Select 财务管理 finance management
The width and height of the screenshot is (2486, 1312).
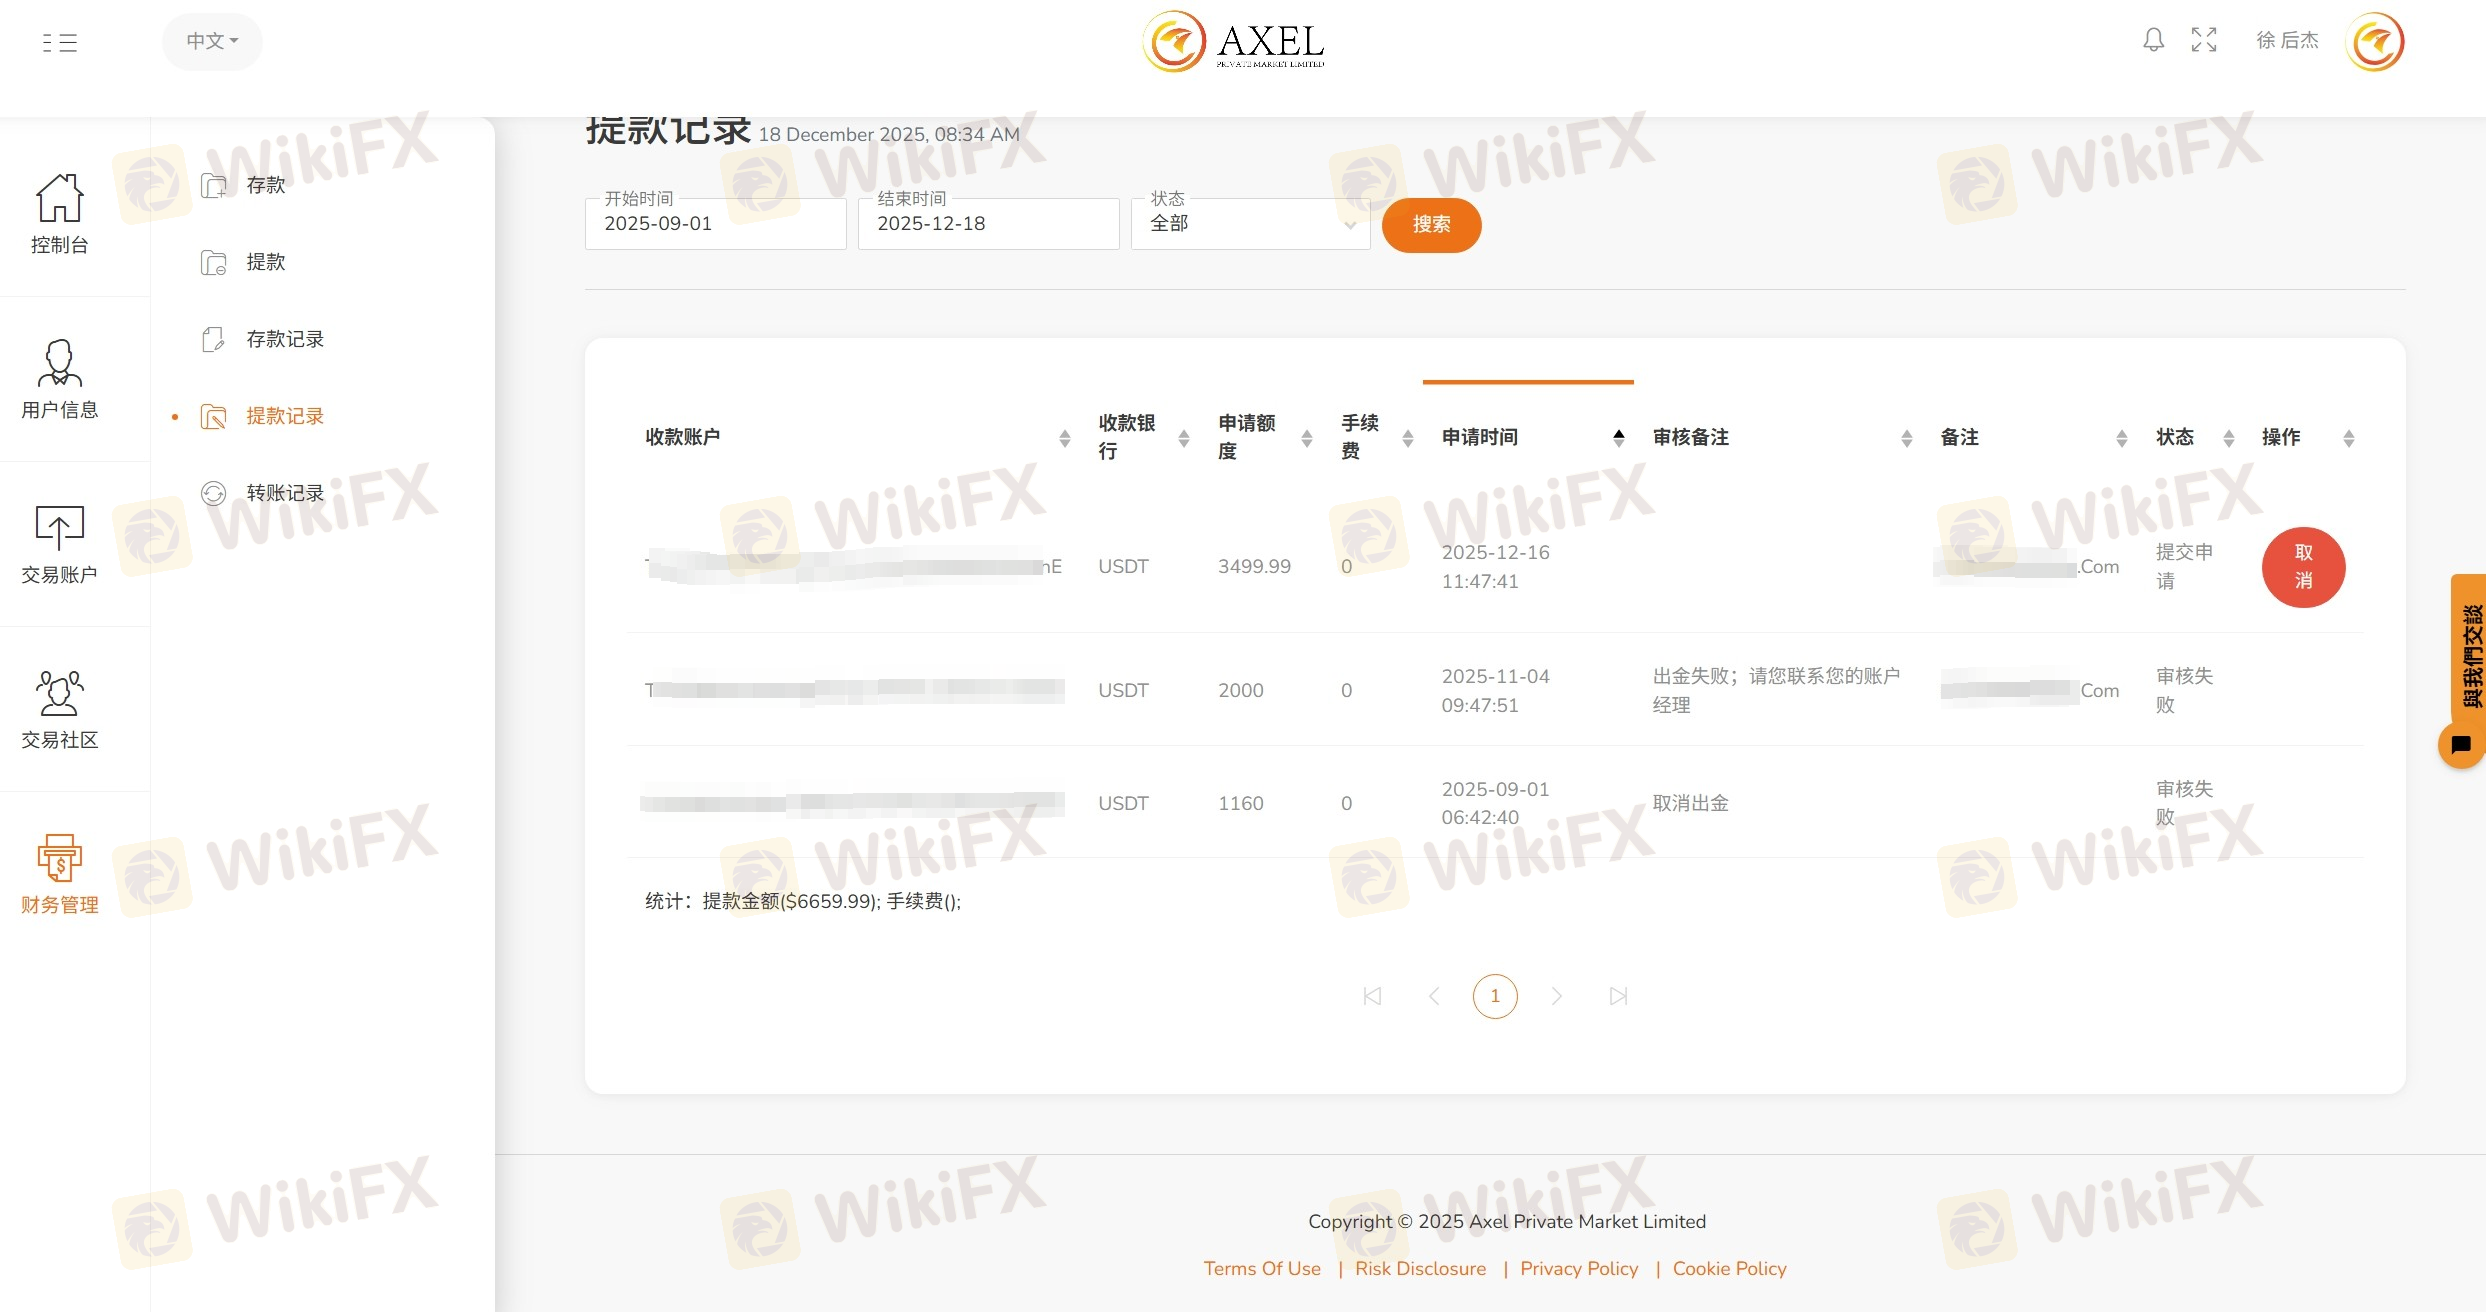(x=60, y=873)
